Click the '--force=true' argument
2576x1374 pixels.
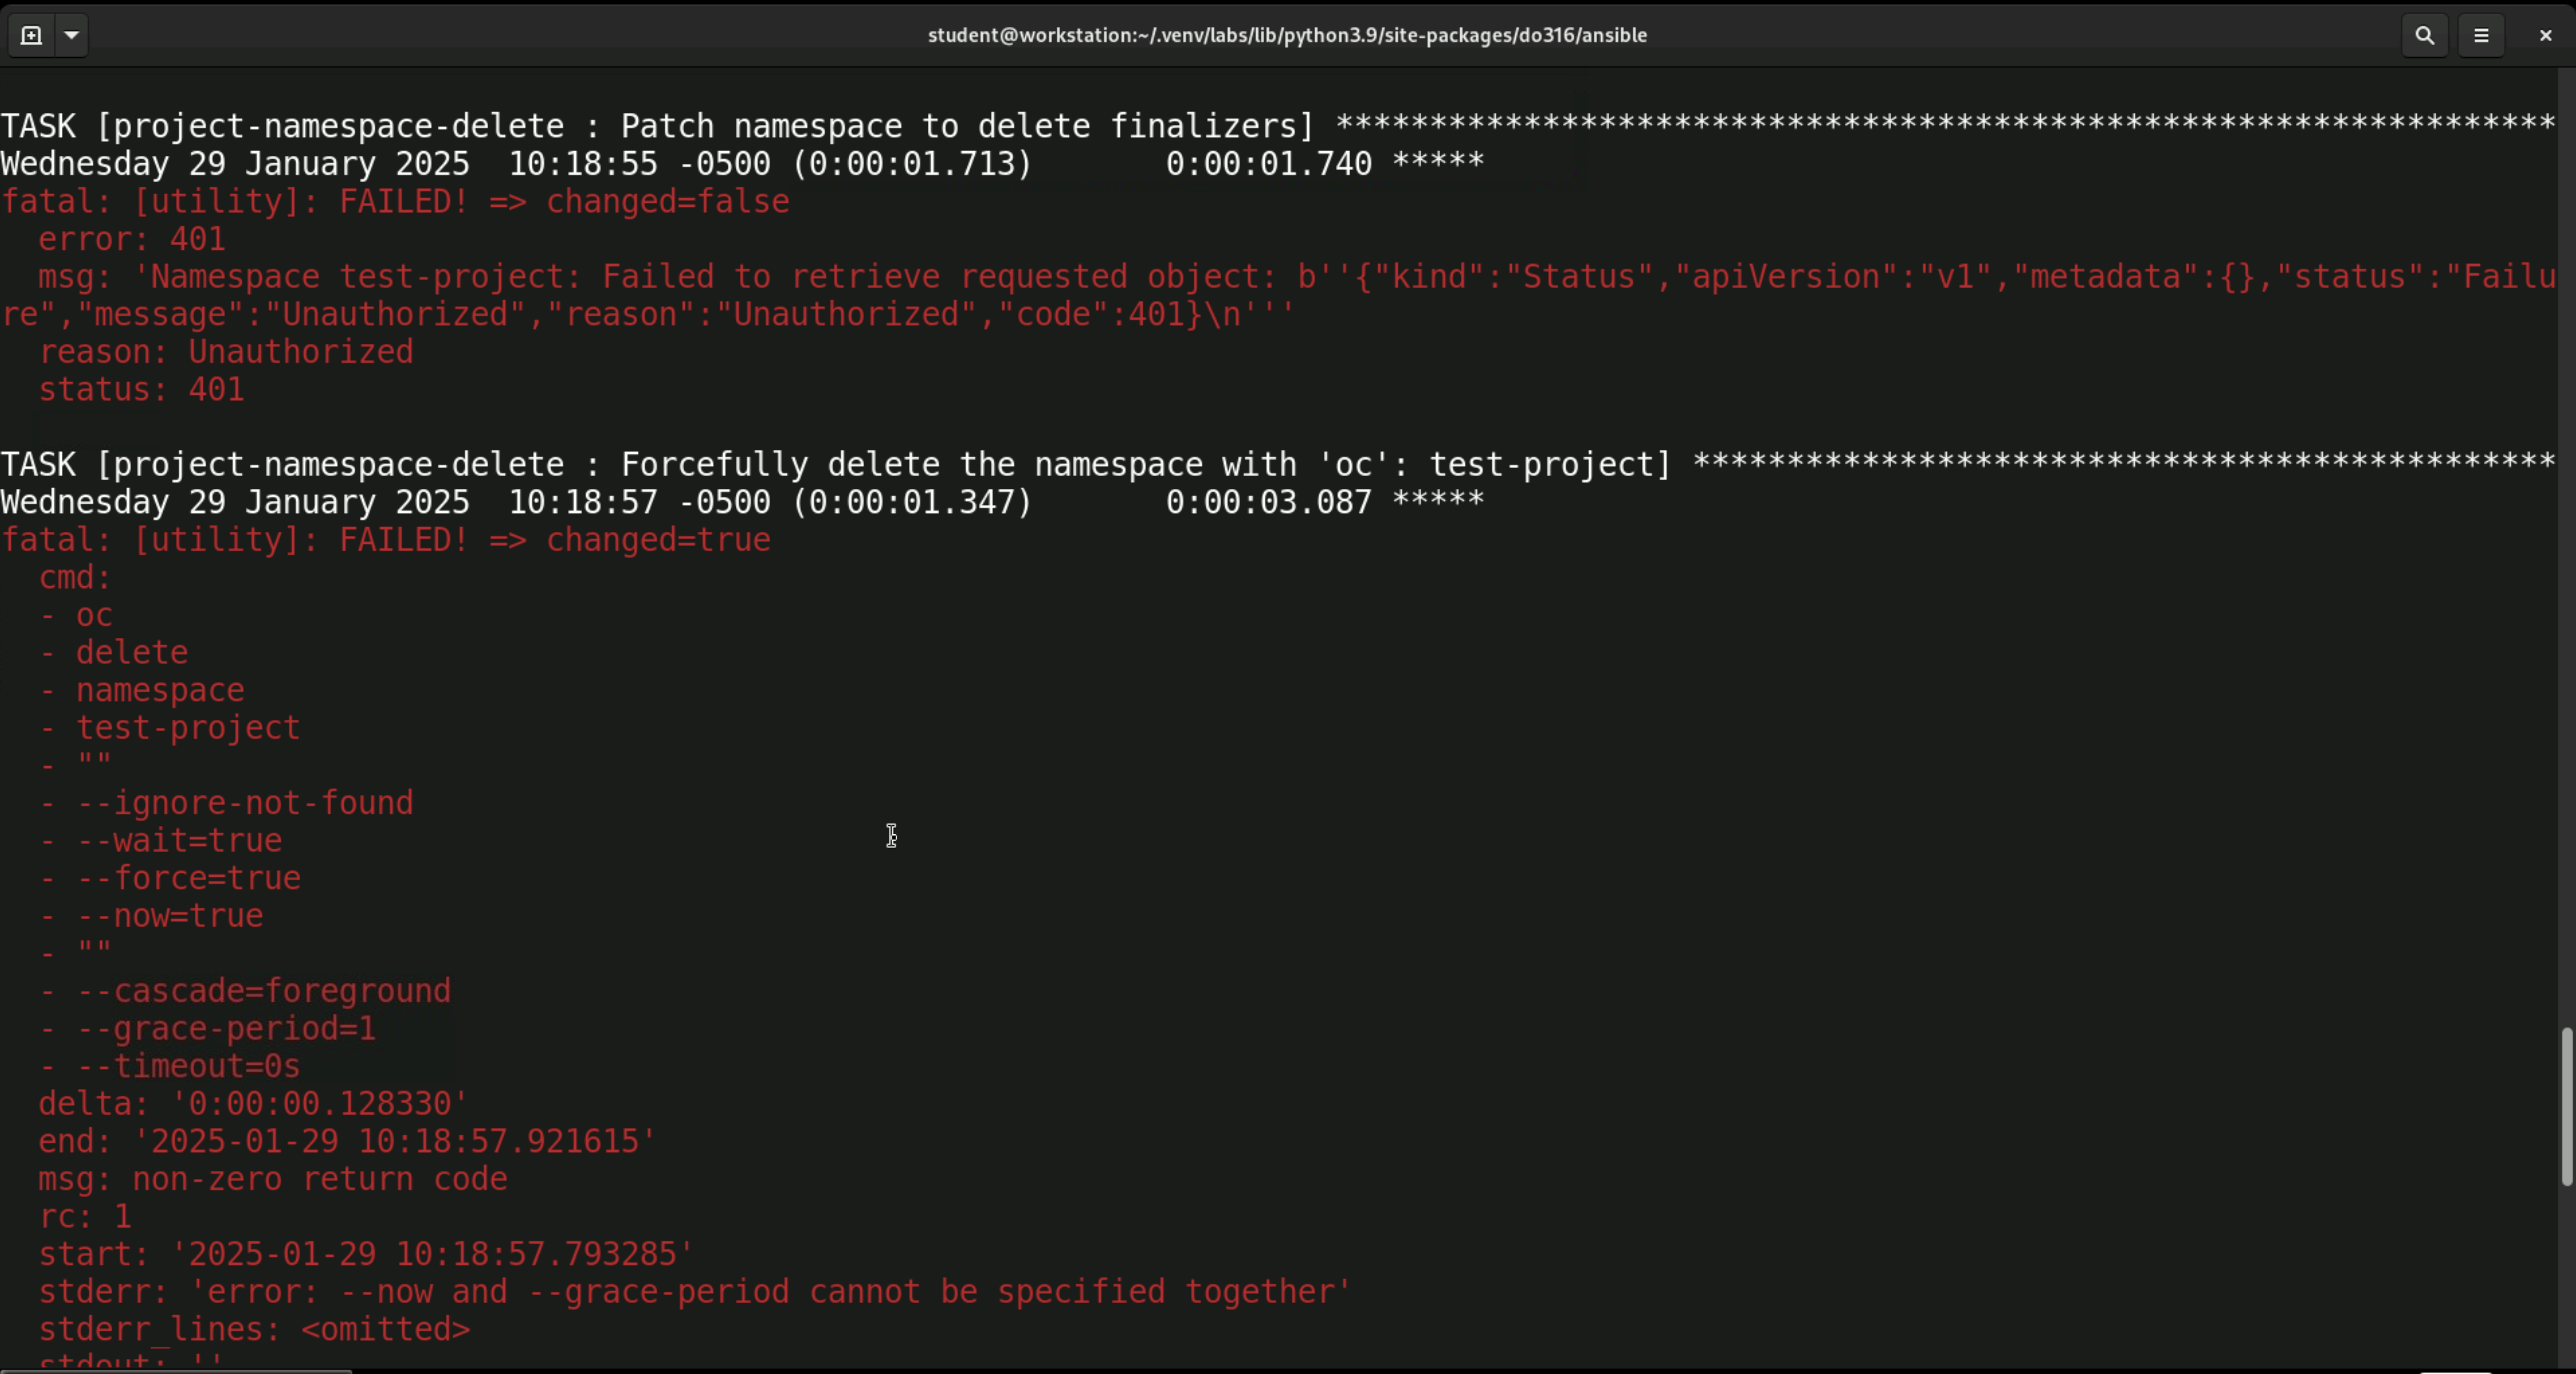click(x=188, y=878)
